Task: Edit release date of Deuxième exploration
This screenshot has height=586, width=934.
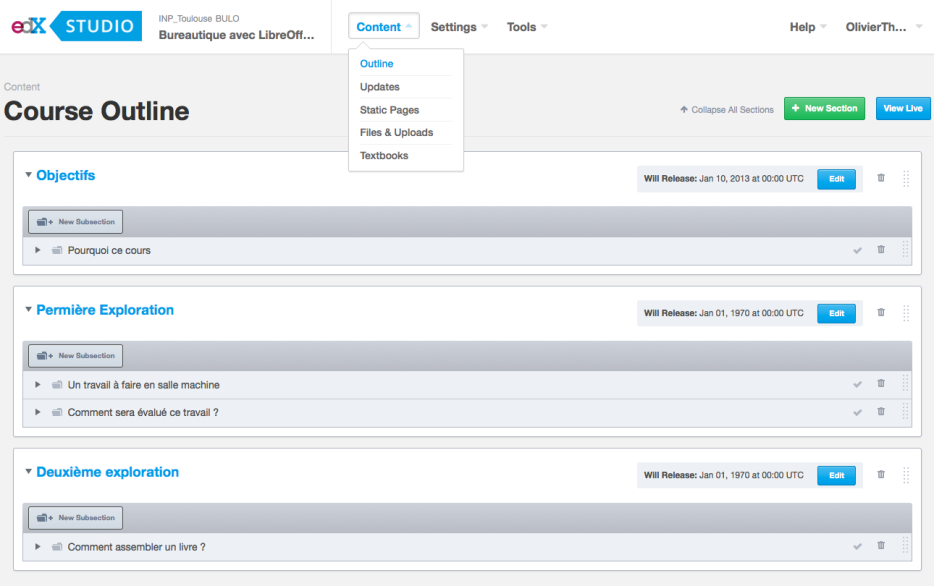Action: click(x=836, y=474)
